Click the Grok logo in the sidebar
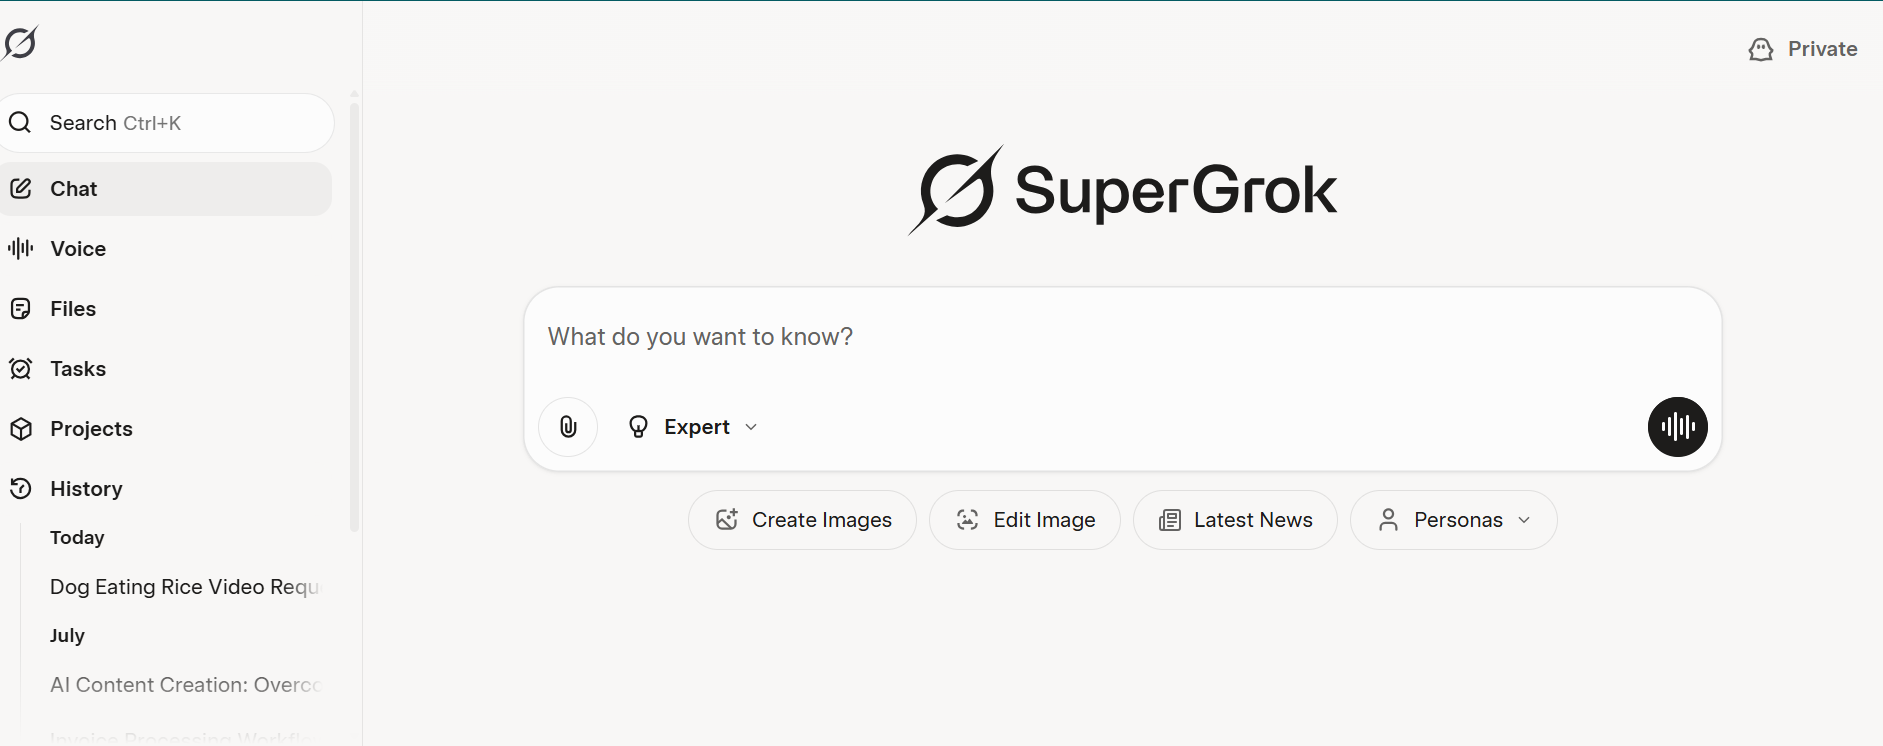1883x746 pixels. click(20, 43)
